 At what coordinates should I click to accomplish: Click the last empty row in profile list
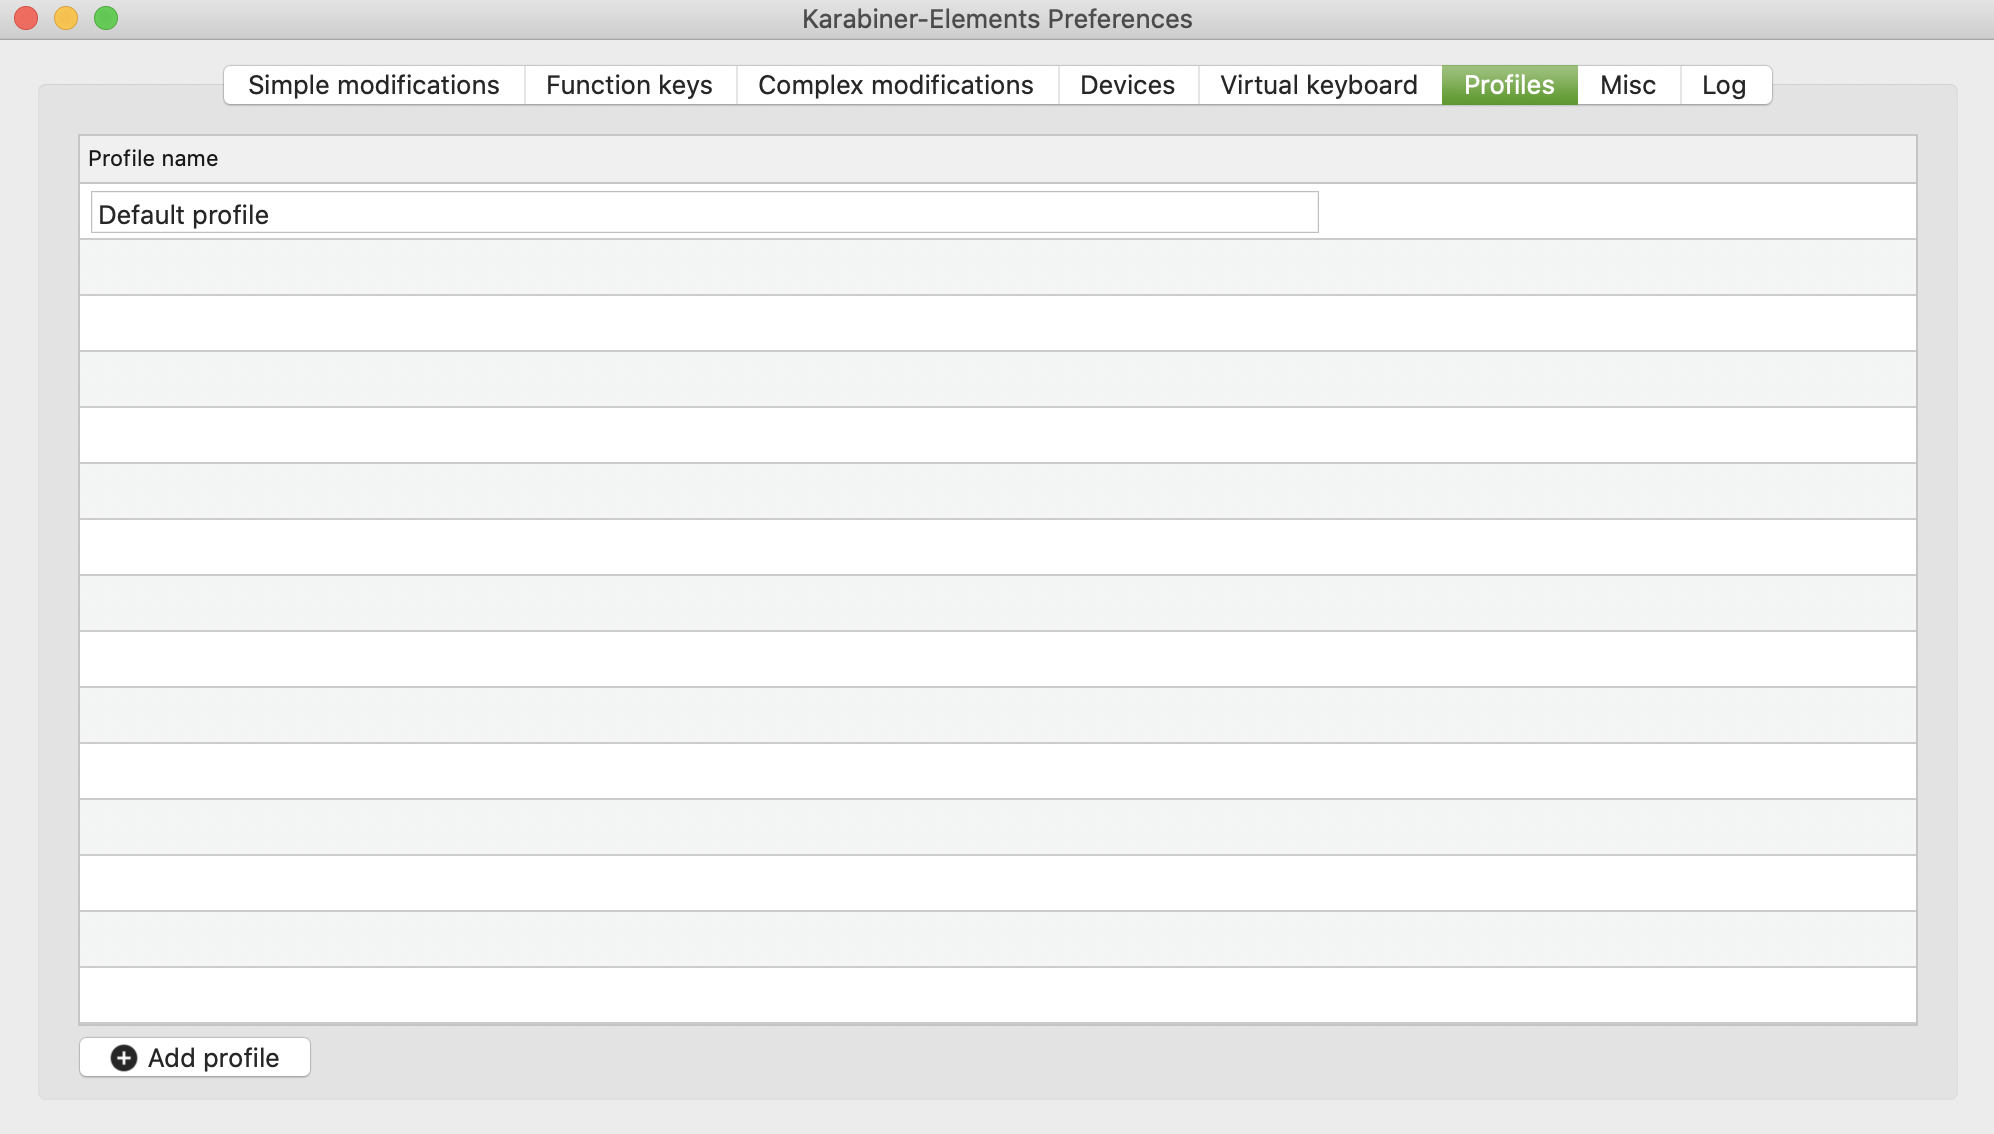tap(997, 995)
